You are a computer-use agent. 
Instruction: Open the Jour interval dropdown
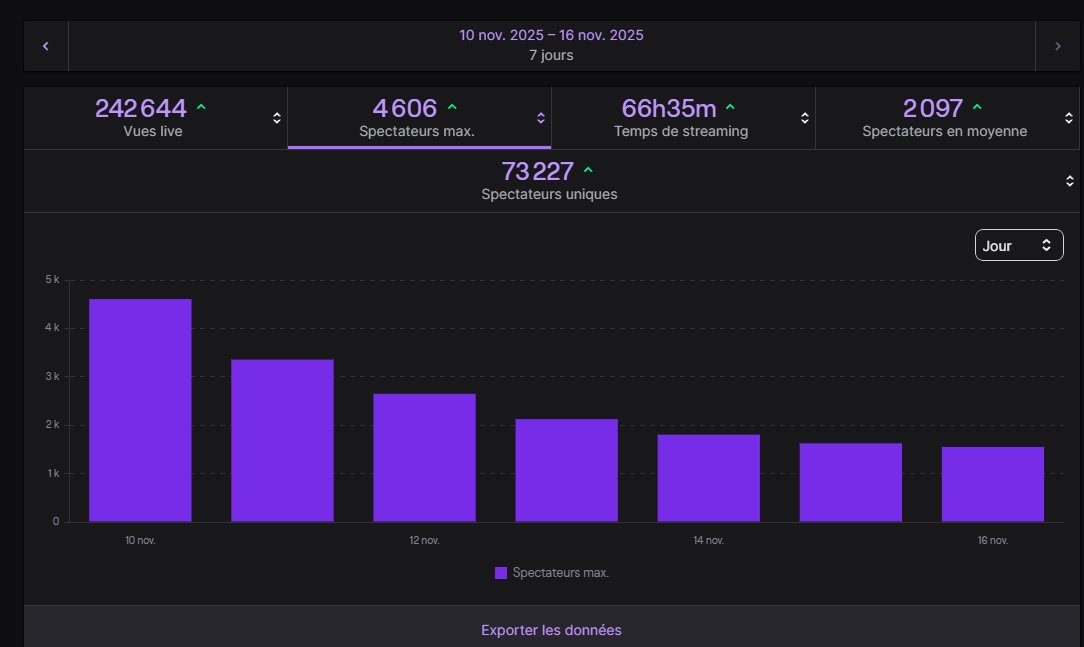point(1018,244)
